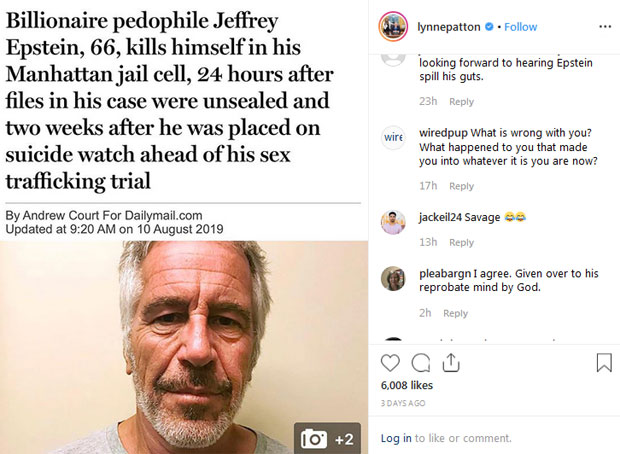620x454 pixels.
Task: Reply to pleabargn's comment
Action: [x=455, y=313]
